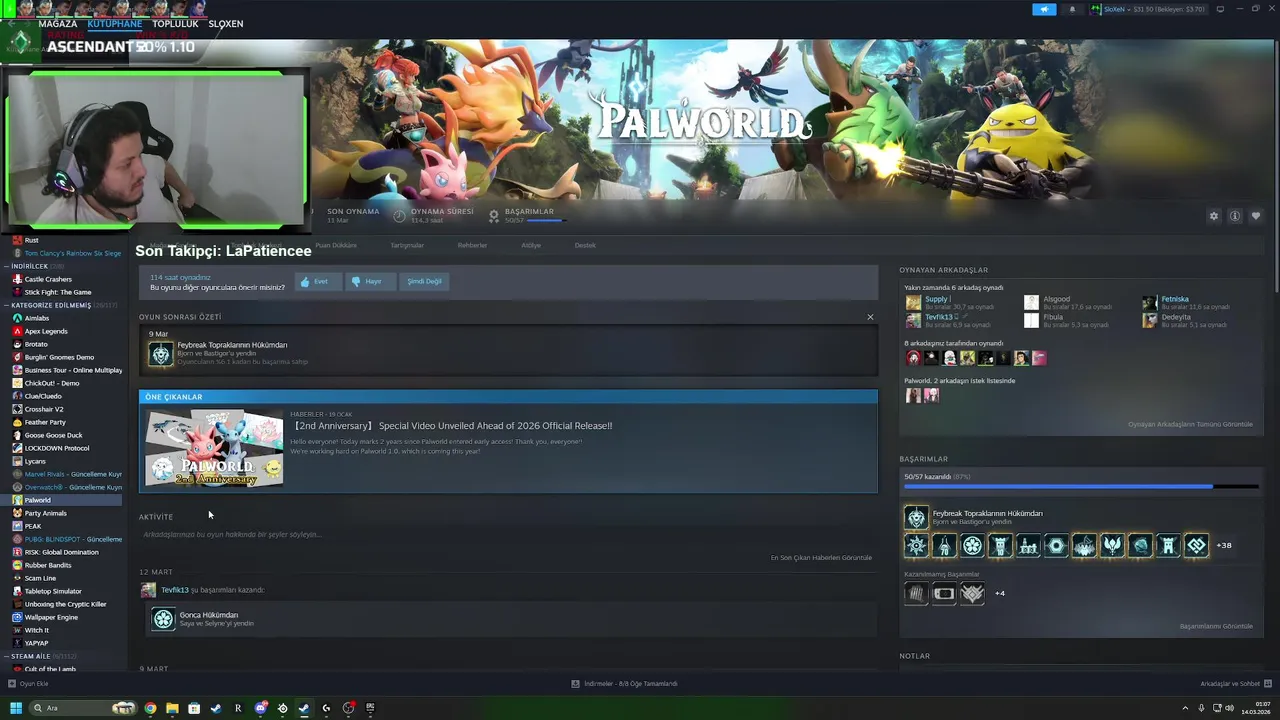Open friend Supply in friends who play
This screenshot has width=1280, height=720.
pos(936,299)
